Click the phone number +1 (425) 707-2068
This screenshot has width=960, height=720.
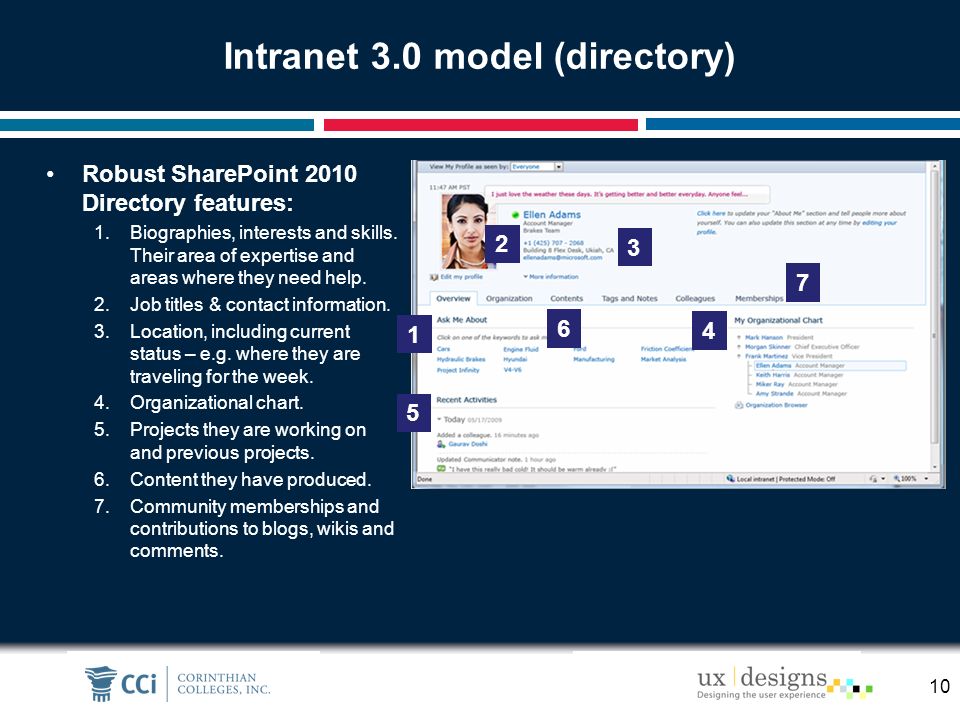point(553,243)
